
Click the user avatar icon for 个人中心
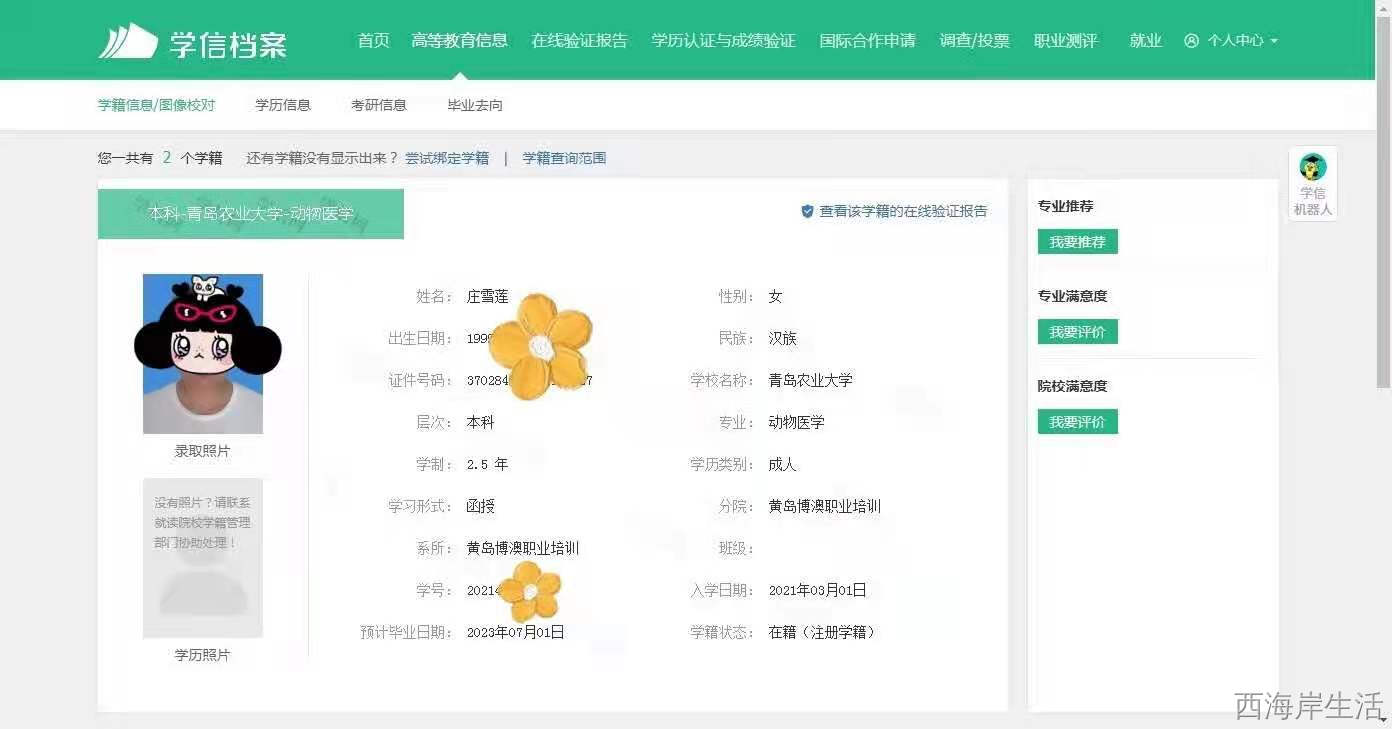click(1191, 41)
